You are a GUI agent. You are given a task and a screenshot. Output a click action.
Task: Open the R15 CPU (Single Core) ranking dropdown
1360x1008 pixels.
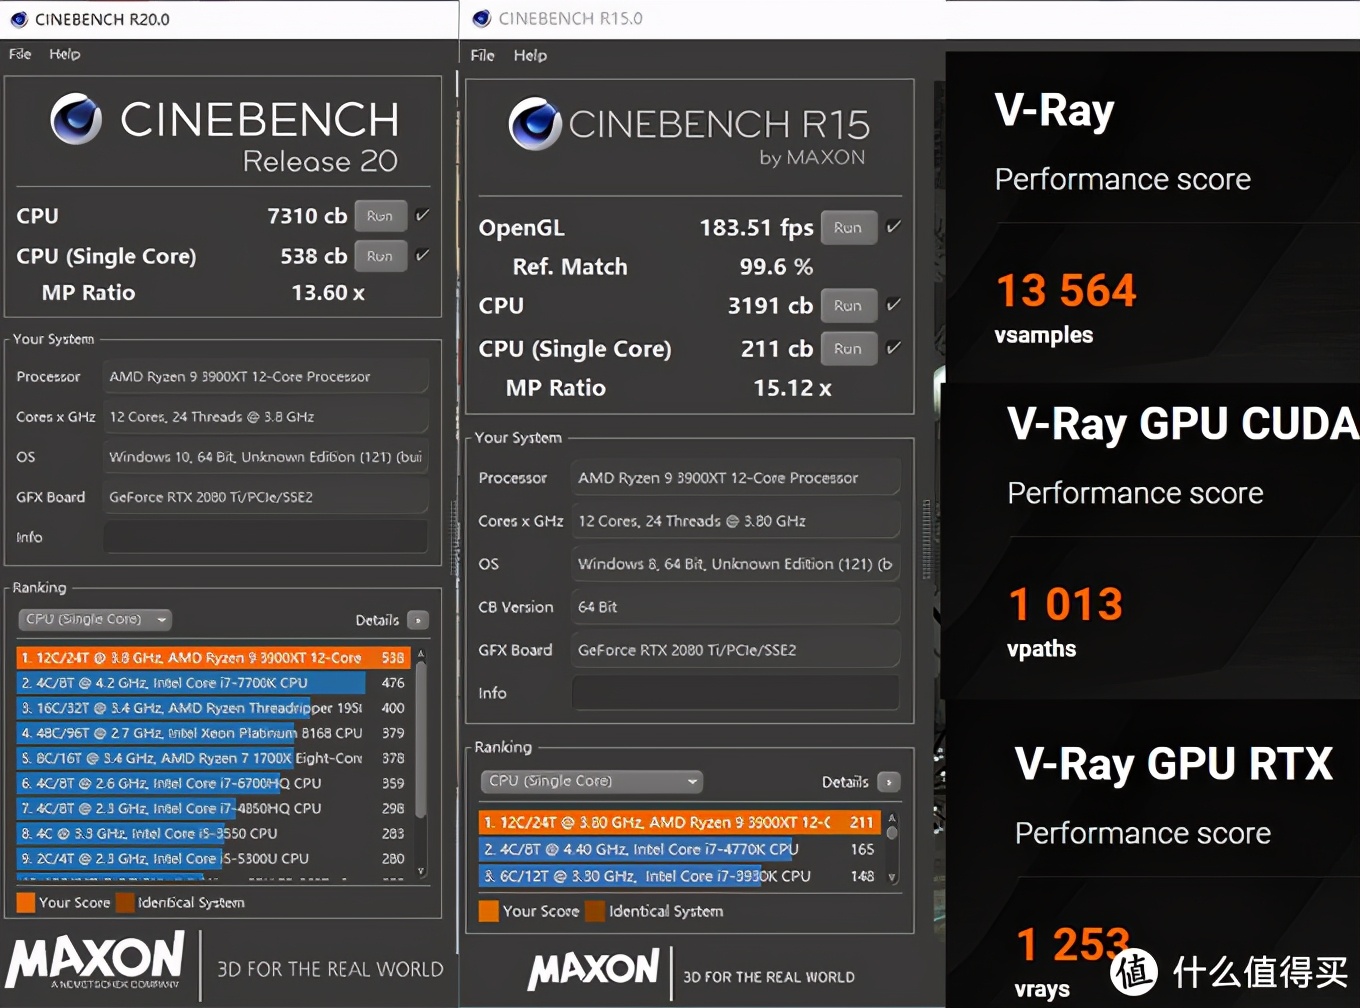click(591, 781)
